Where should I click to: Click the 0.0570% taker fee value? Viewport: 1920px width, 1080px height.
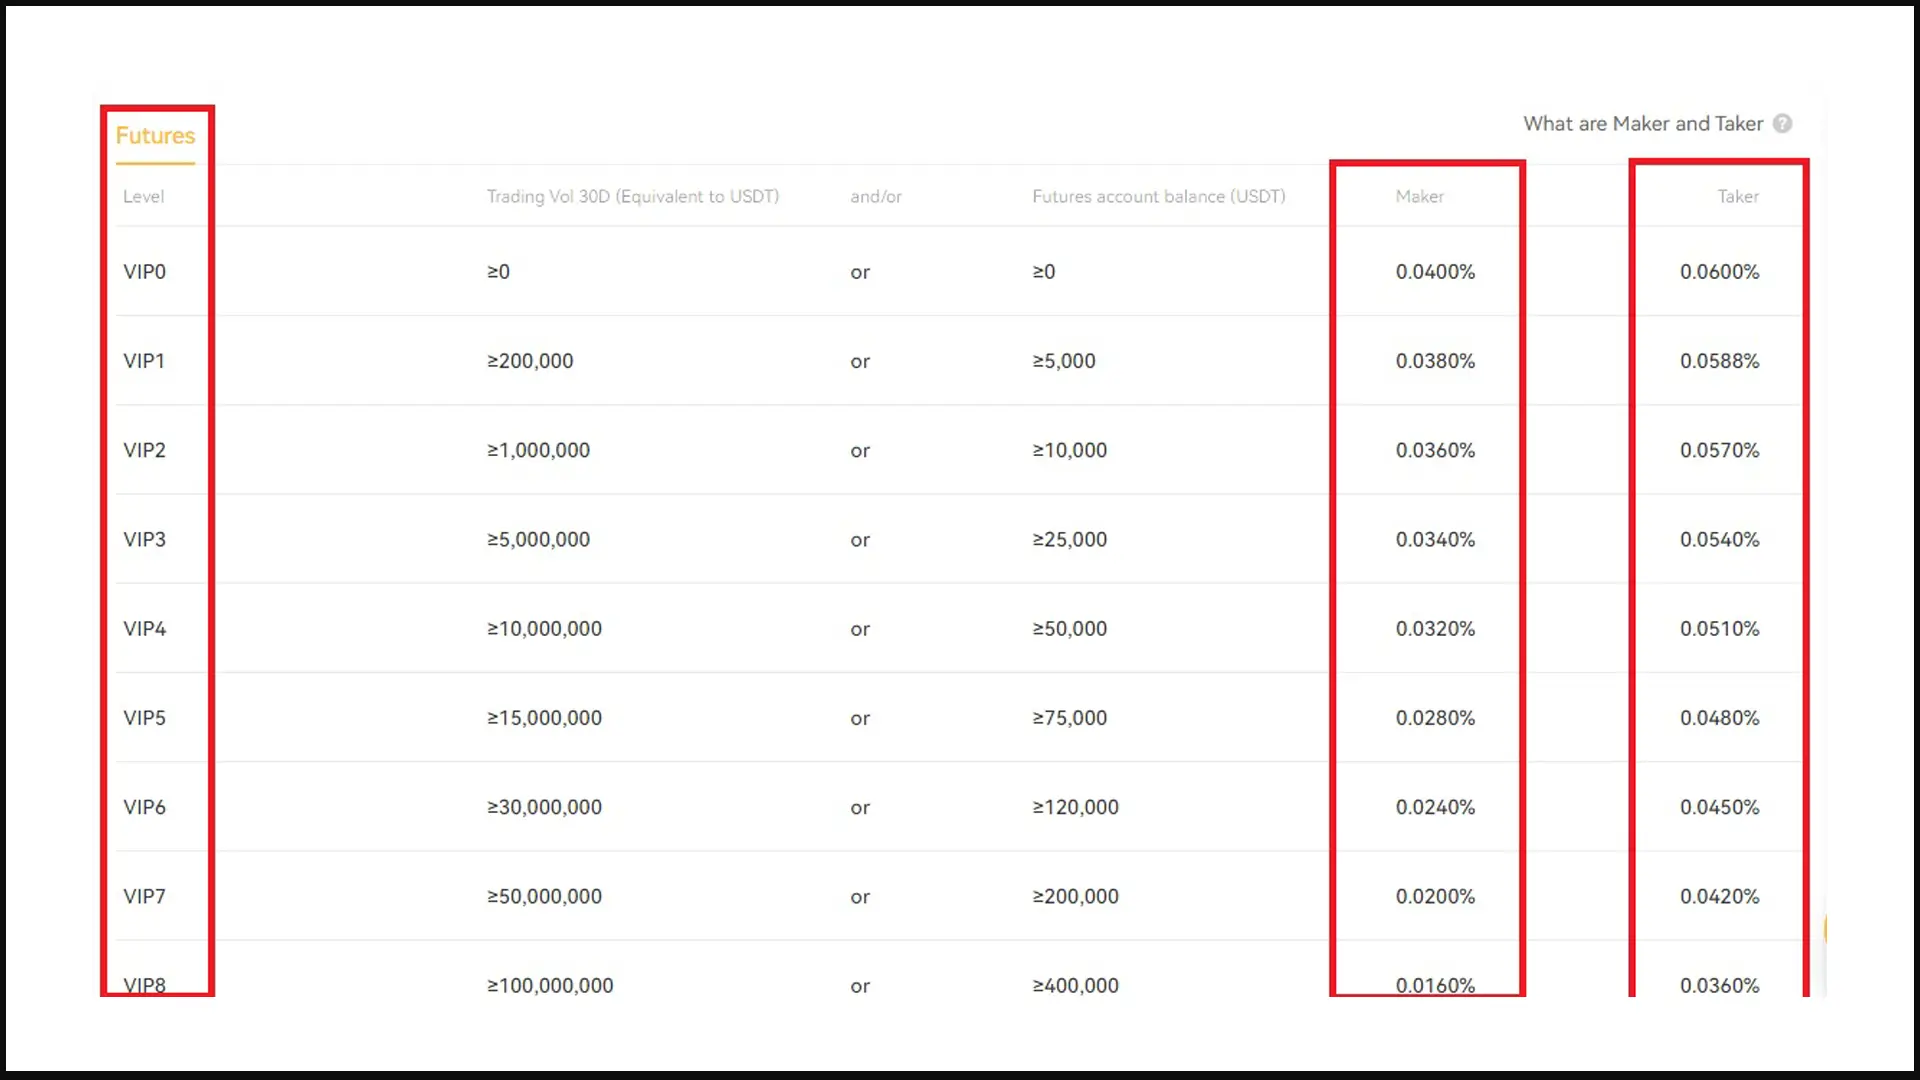click(1719, 450)
